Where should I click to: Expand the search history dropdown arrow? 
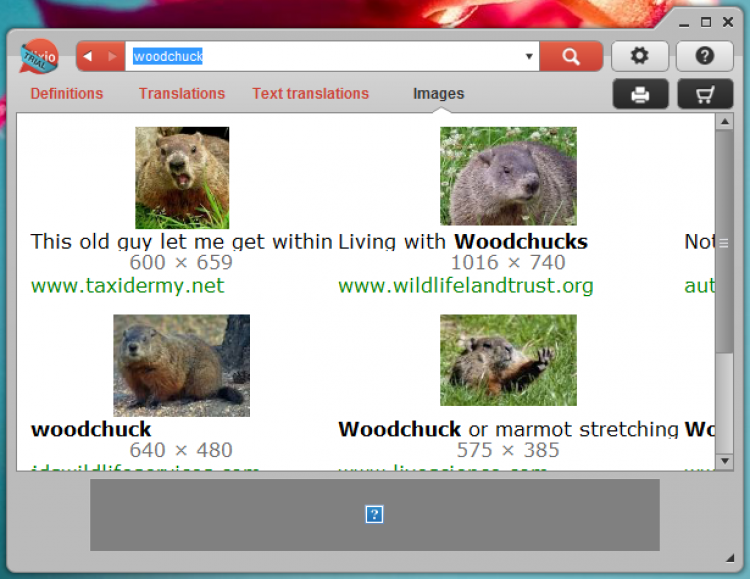coord(529,56)
